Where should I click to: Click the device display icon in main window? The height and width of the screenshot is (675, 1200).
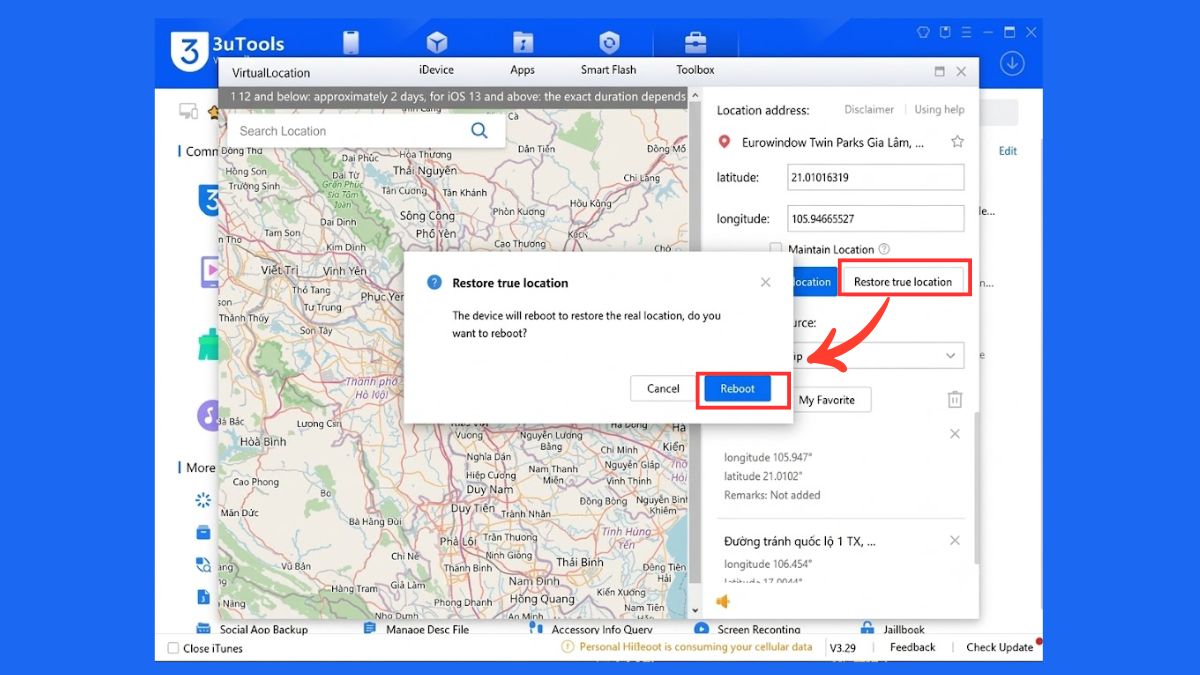point(187,111)
